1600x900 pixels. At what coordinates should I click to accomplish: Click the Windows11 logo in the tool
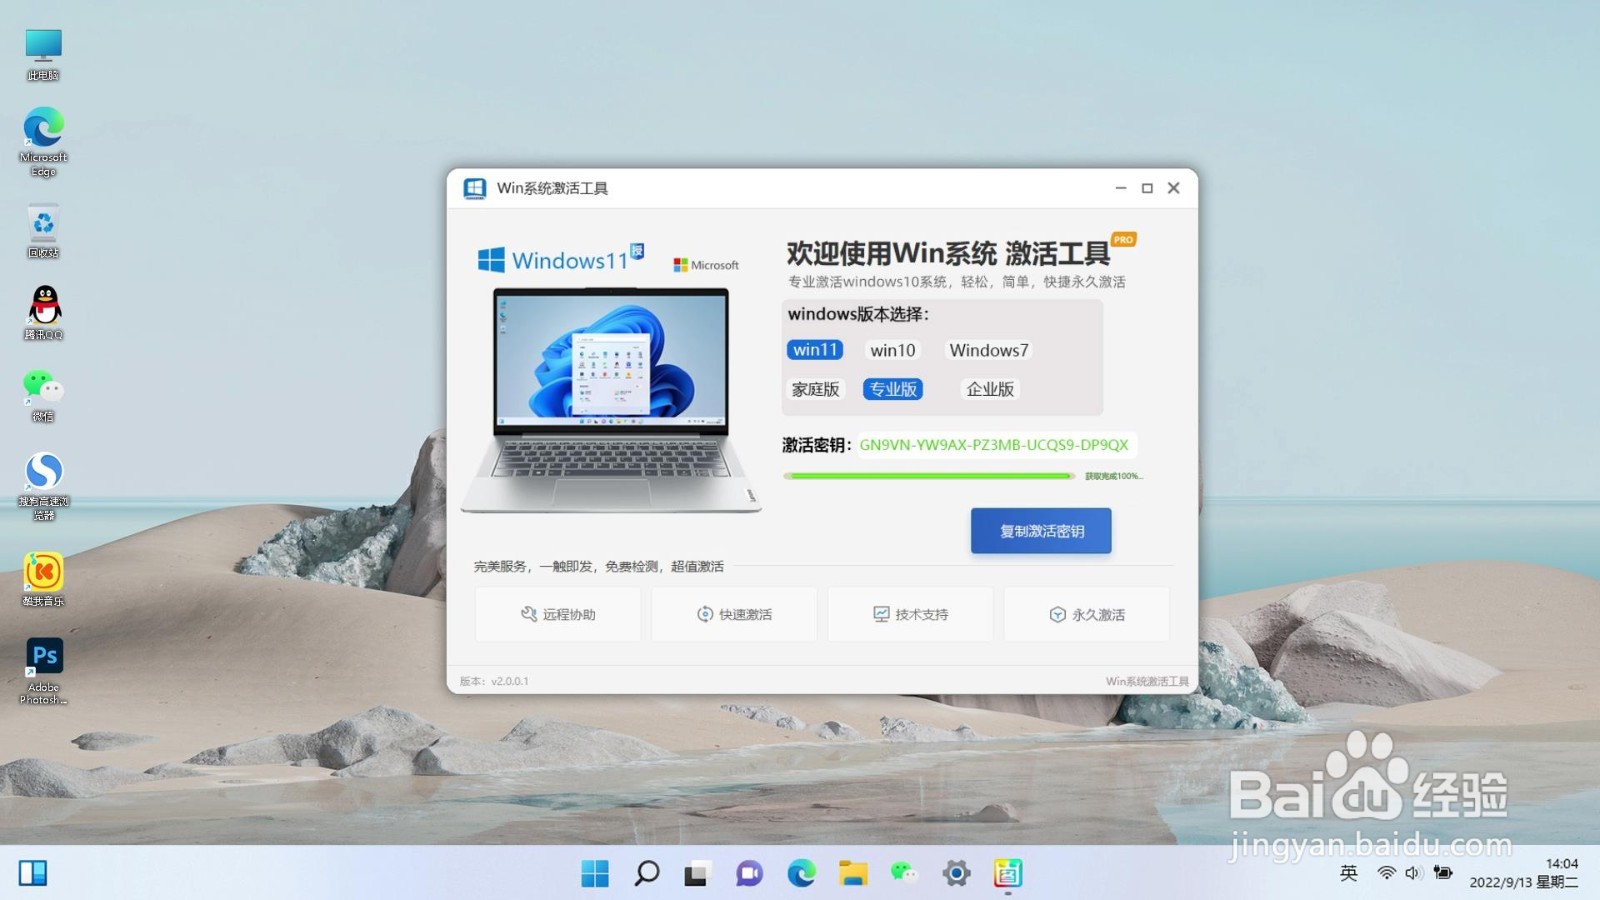pyautogui.click(x=560, y=259)
